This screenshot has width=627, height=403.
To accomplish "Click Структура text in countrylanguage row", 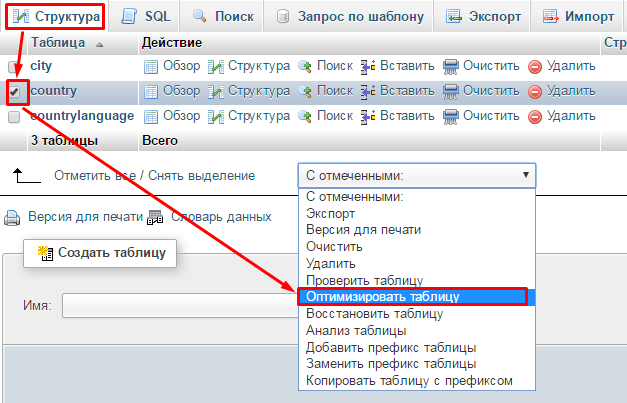I will (259, 116).
